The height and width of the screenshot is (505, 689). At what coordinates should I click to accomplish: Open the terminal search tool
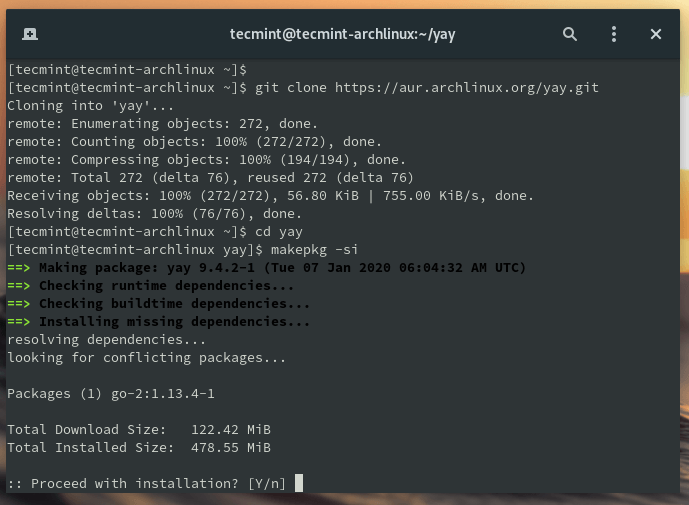pyautogui.click(x=570, y=34)
